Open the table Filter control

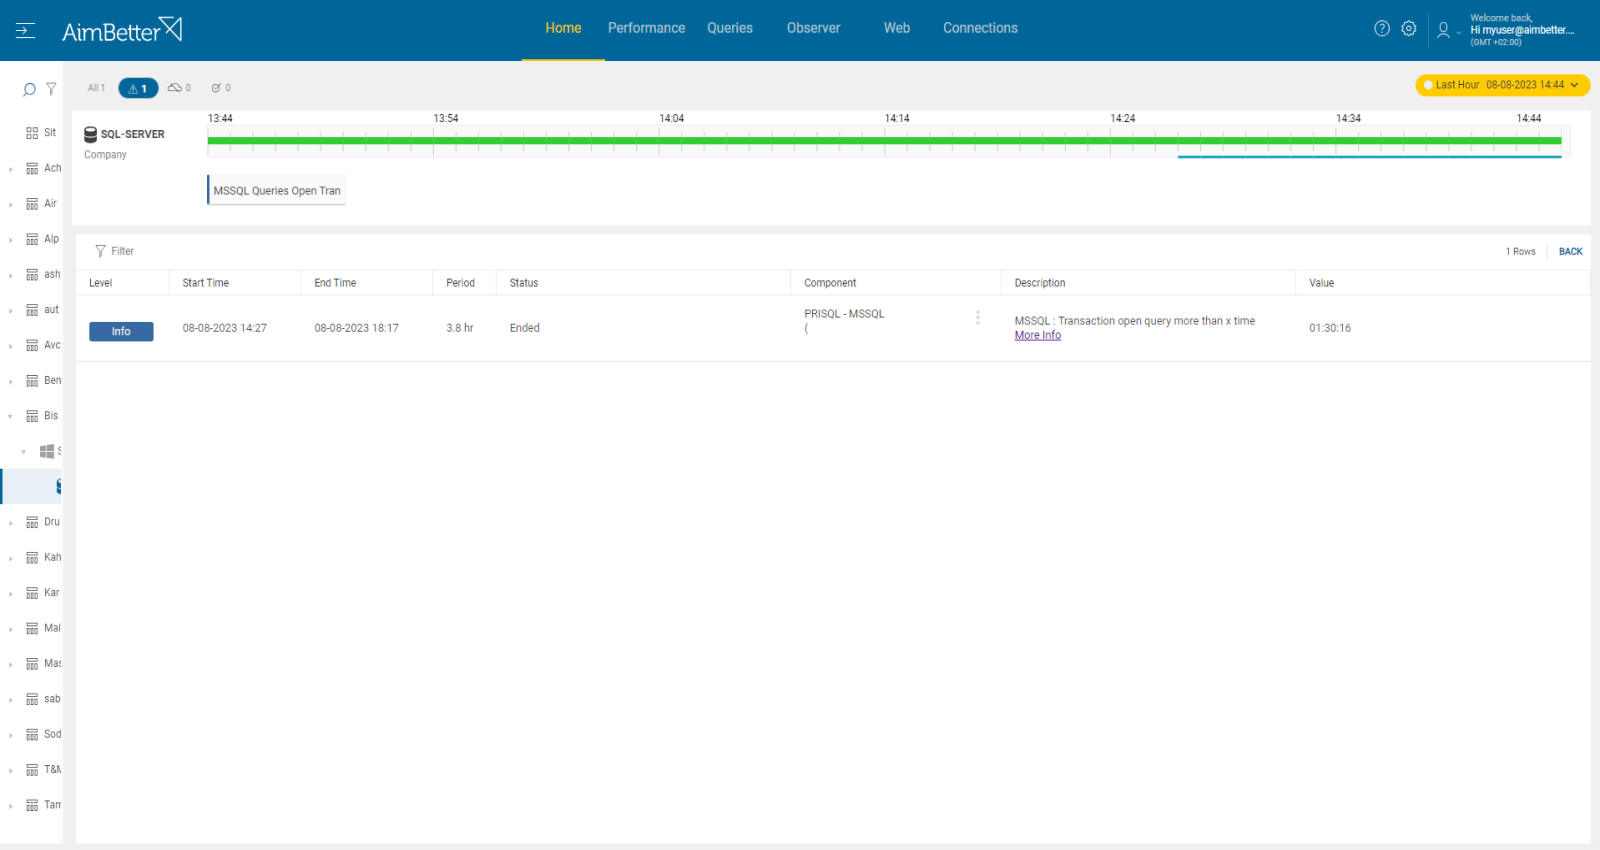114,251
